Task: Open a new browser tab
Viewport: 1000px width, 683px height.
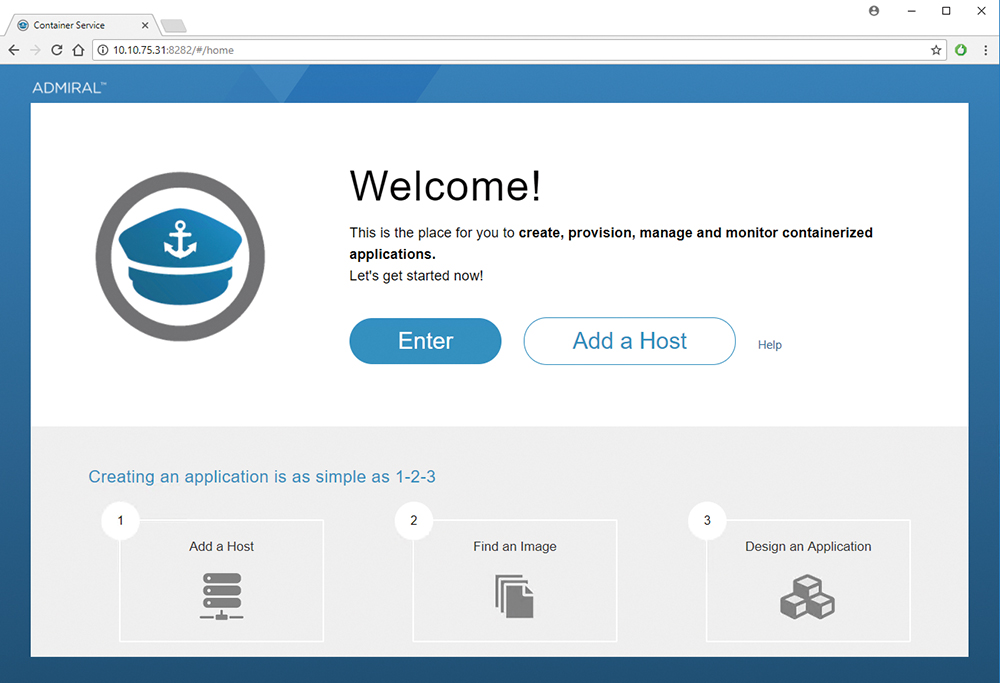Action: (x=173, y=26)
